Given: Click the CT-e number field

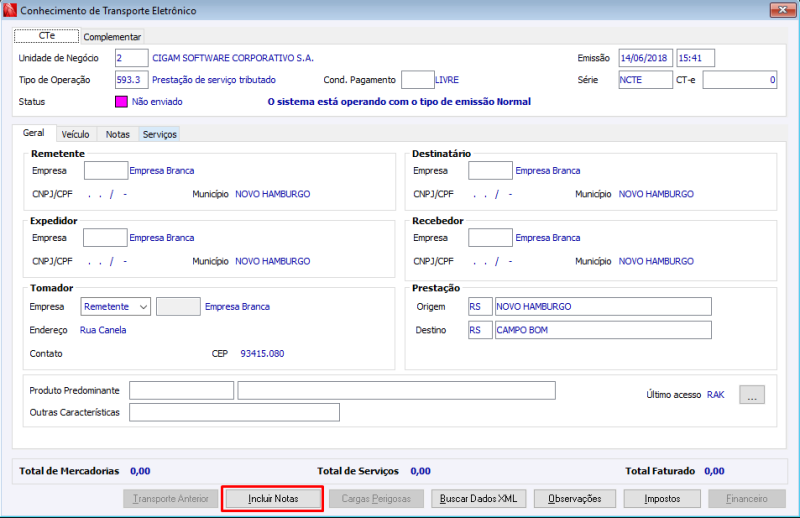Looking at the screenshot, I should 740,80.
